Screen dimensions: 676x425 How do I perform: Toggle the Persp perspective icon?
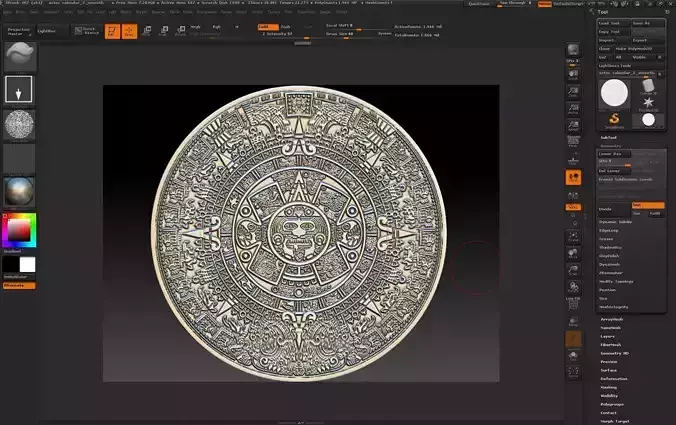coord(573,142)
